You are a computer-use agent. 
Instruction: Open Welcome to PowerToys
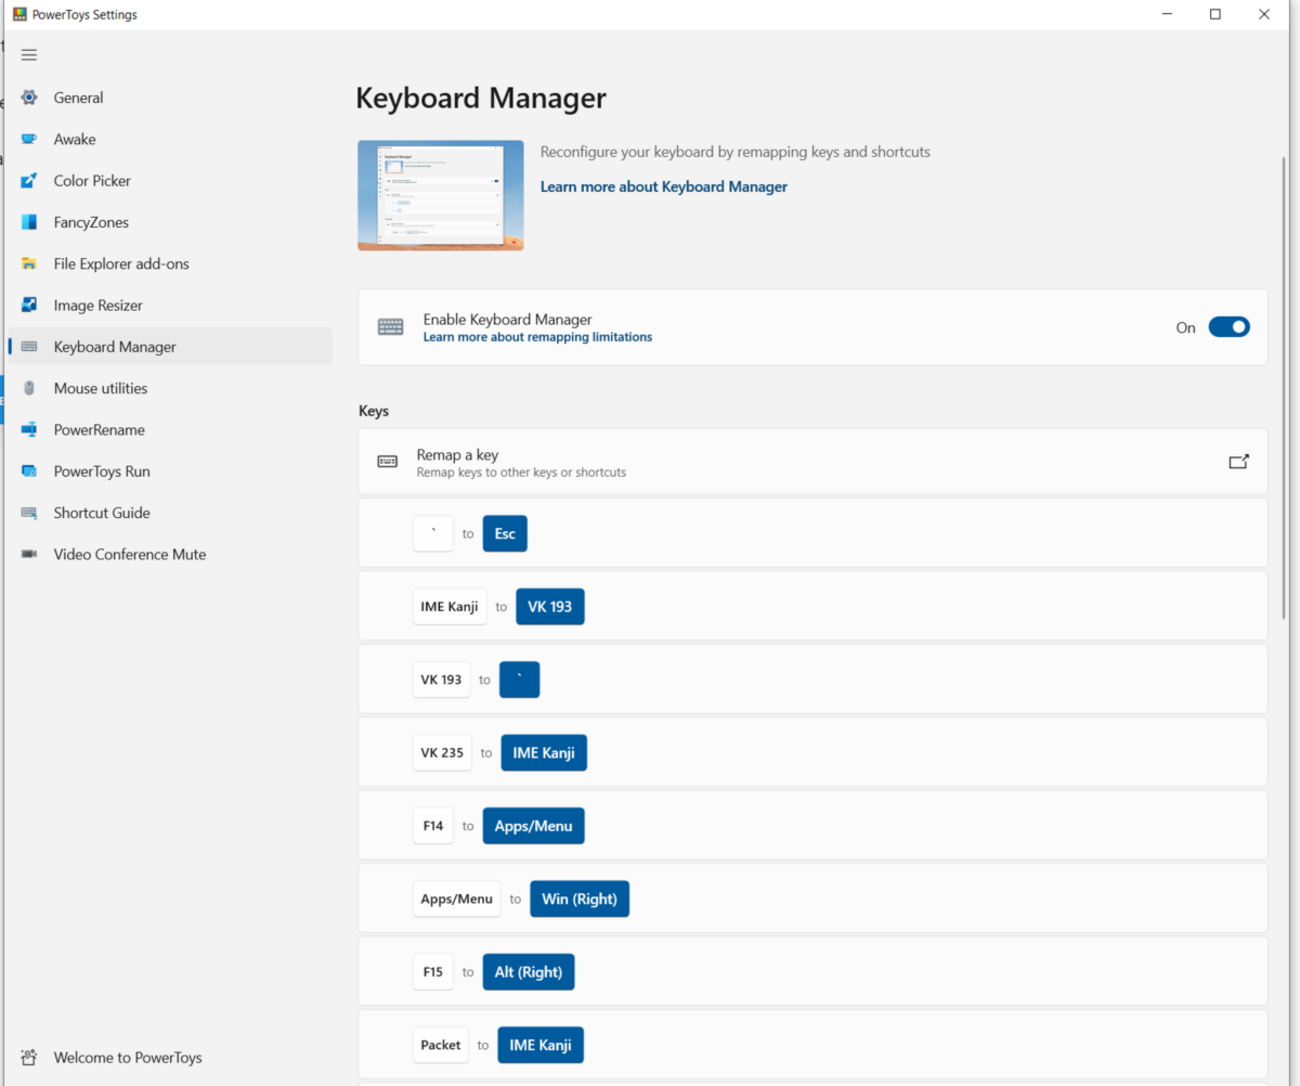127,1057
